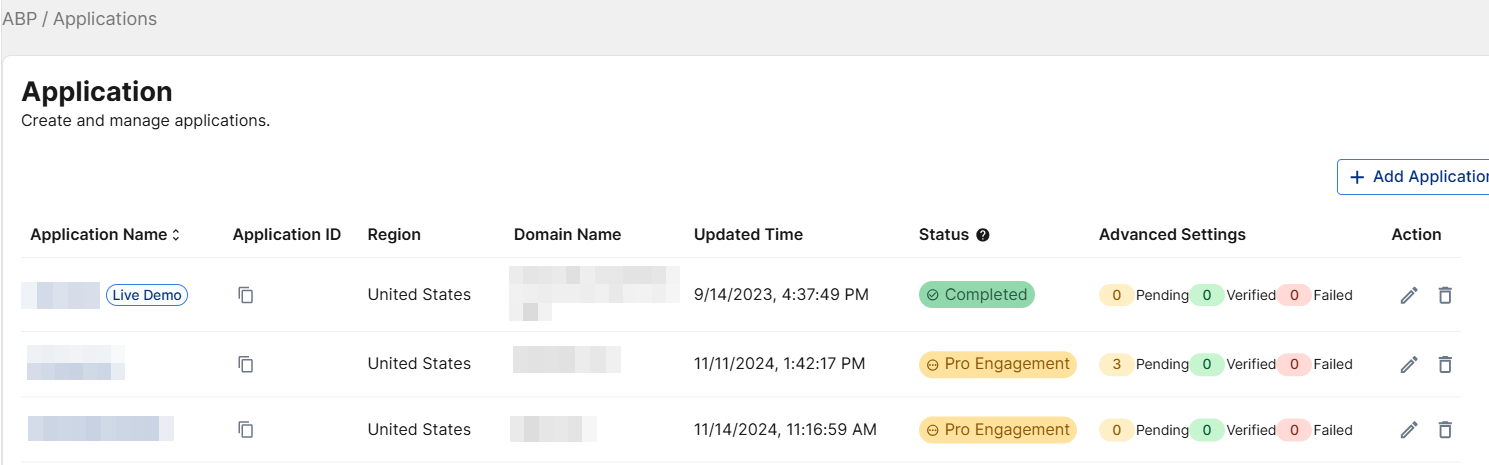The height and width of the screenshot is (465, 1489).
Task: Copy Application ID of the 11/14/2024 row
Action: pyautogui.click(x=246, y=430)
